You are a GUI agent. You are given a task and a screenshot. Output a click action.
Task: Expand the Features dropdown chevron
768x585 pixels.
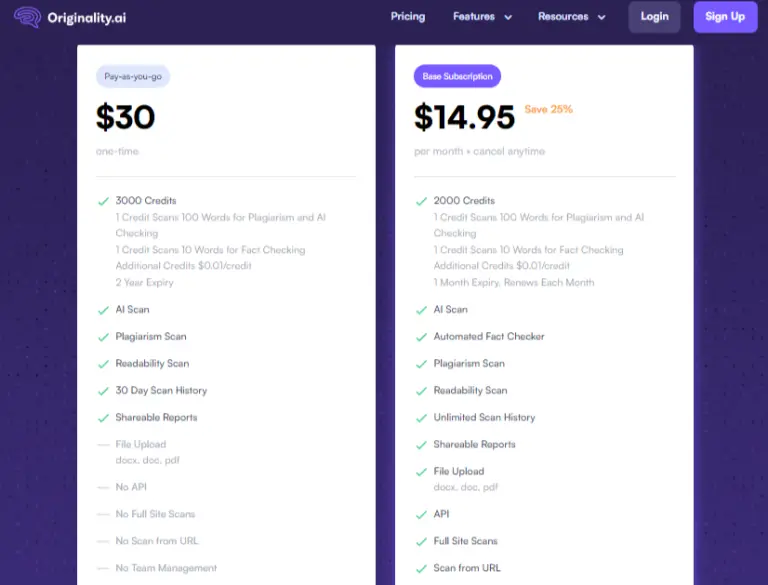click(x=508, y=17)
